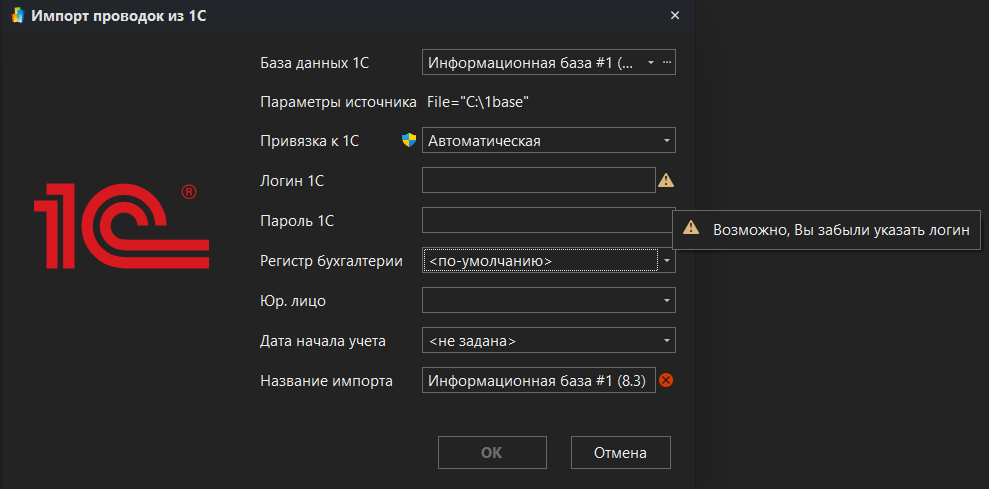
Task: Click the window title Импорт проводок из 1С
Action: pyautogui.click(x=119, y=16)
